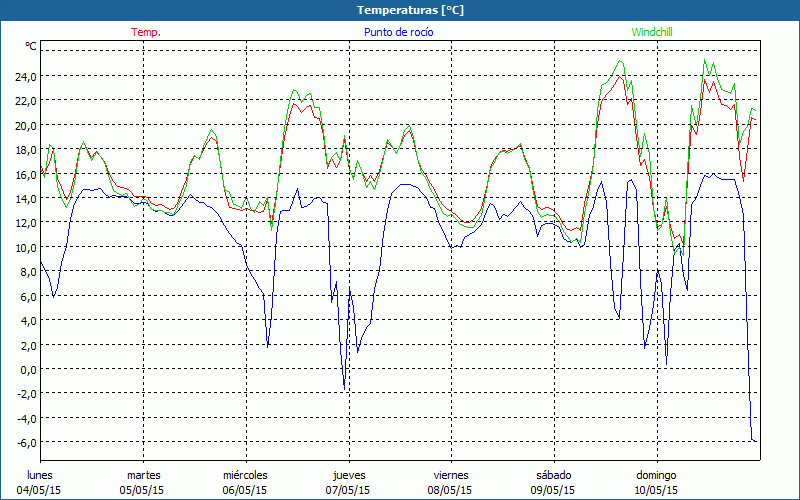The width and height of the screenshot is (800, 500).
Task: Click the 2,0 axis value
Action: click(29, 345)
